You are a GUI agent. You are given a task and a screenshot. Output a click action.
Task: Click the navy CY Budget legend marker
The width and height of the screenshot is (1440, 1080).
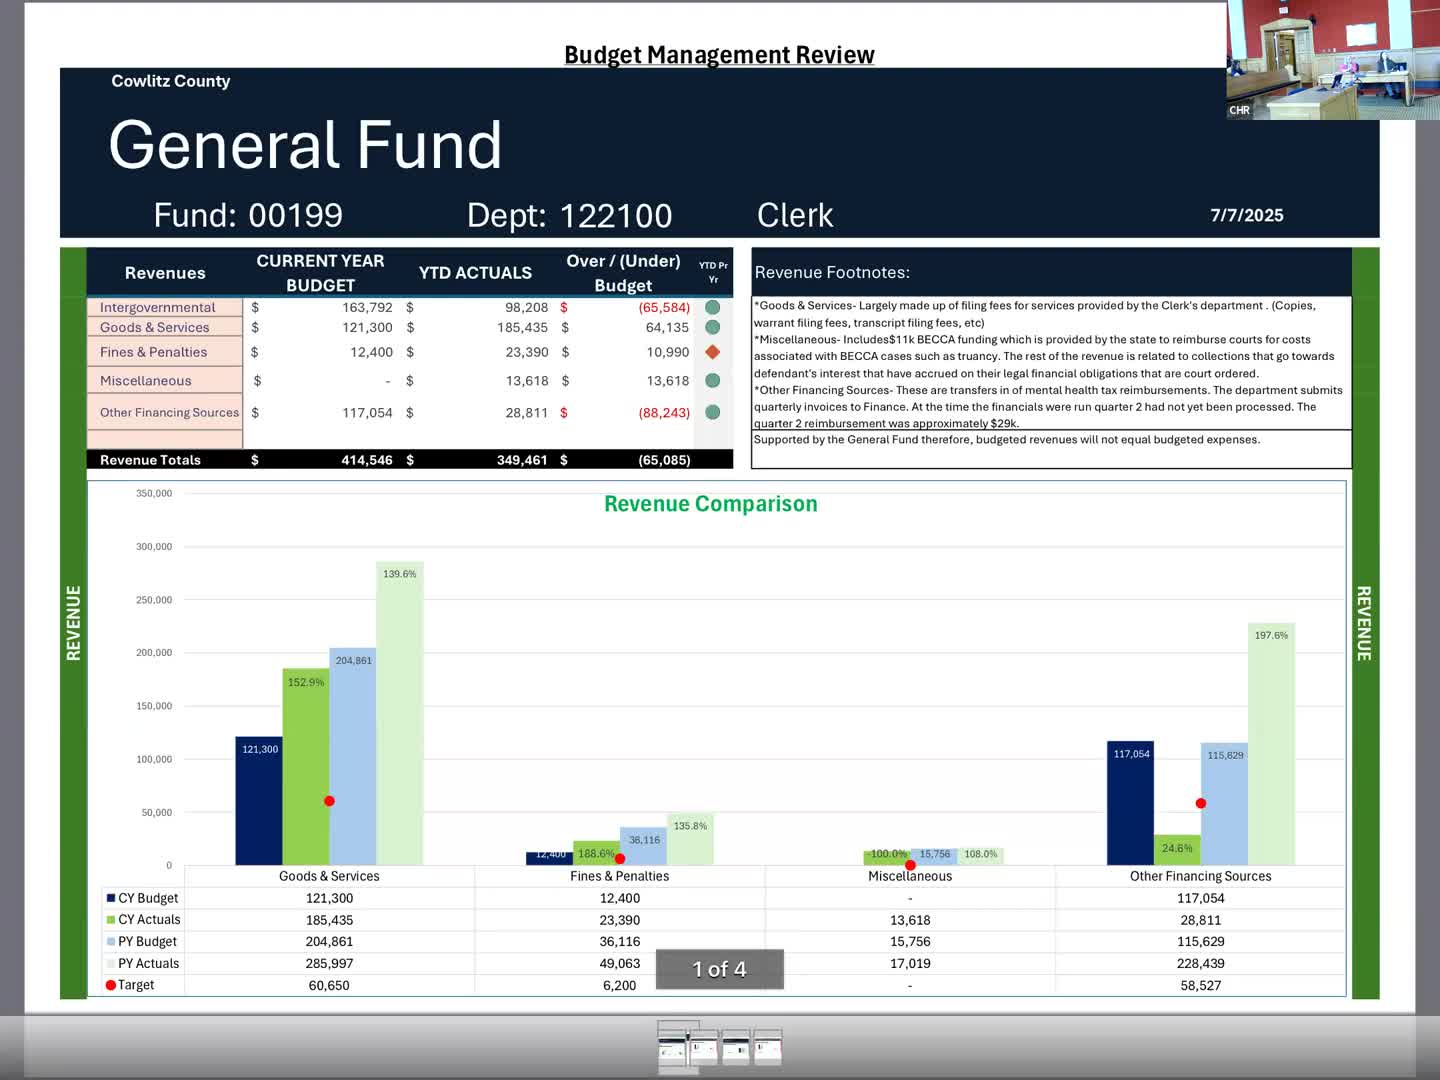(111, 898)
